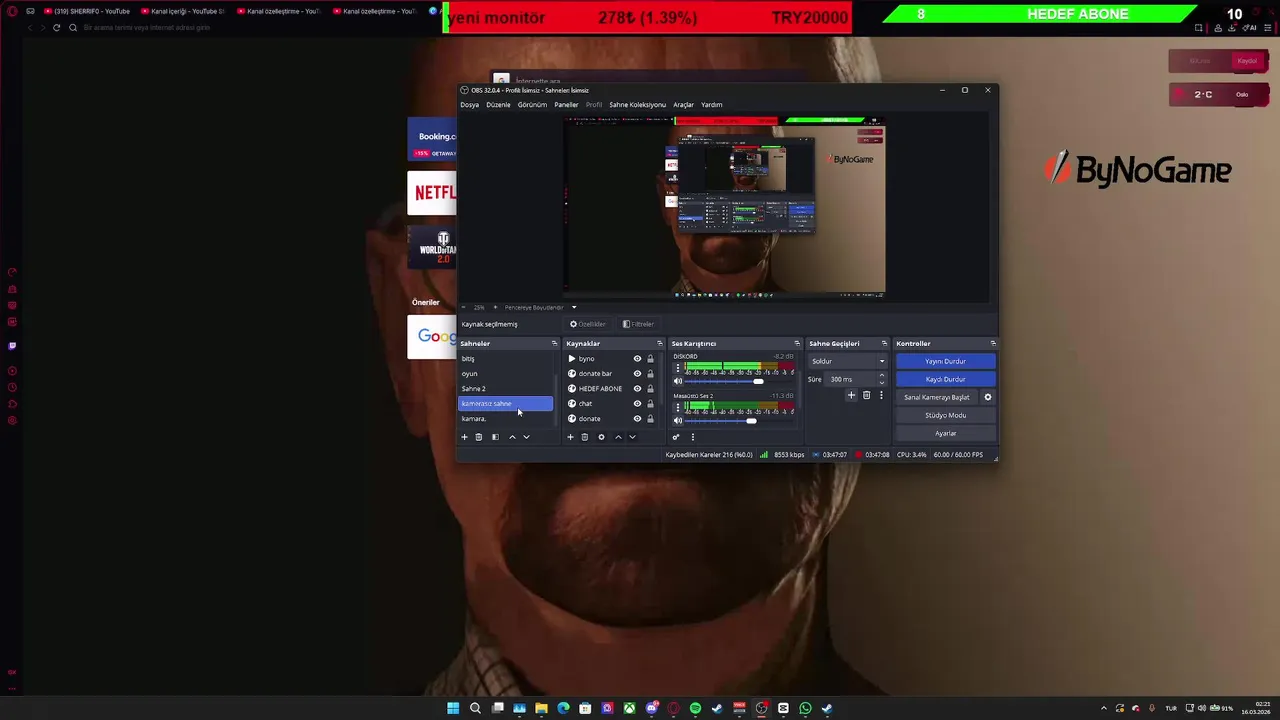This screenshot has width=1280, height=720.
Task: Toggle visibility of donate source
Action: [637, 419]
